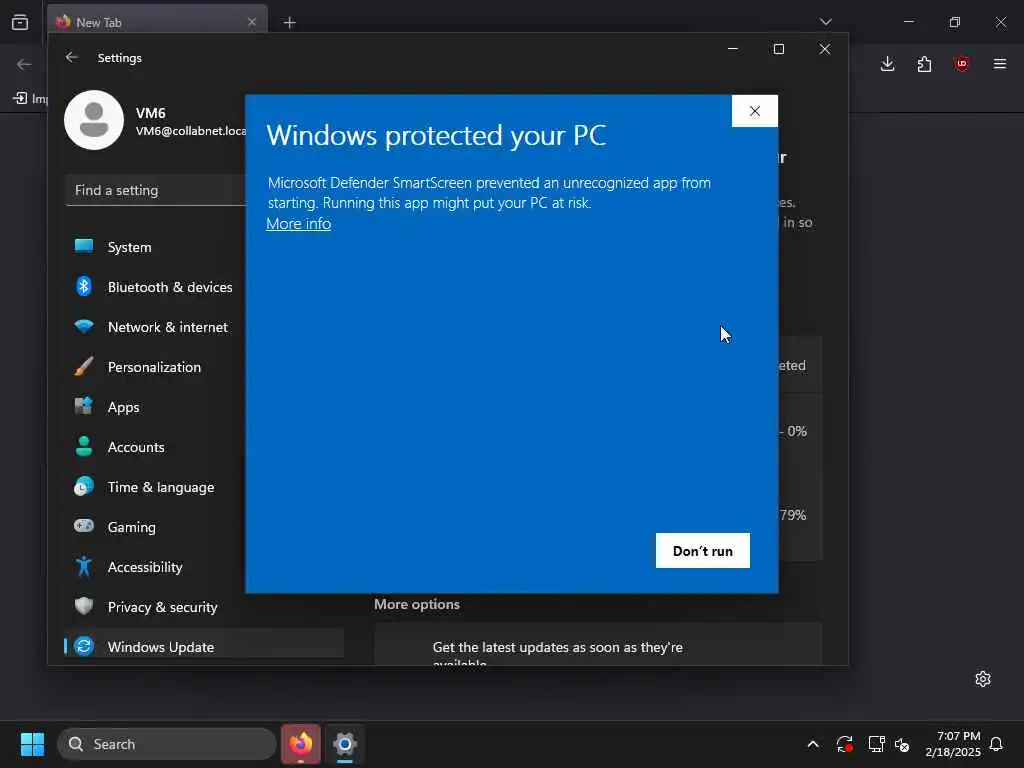Screen dimensions: 1024x768
Task: Open a new Firefox tab
Action: [x=289, y=23]
